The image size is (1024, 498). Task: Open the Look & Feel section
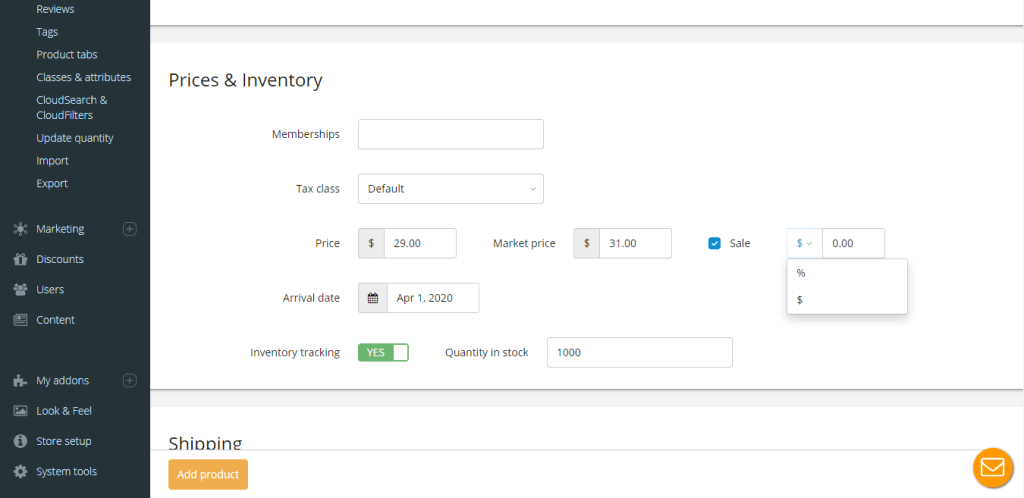coord(64,411)
